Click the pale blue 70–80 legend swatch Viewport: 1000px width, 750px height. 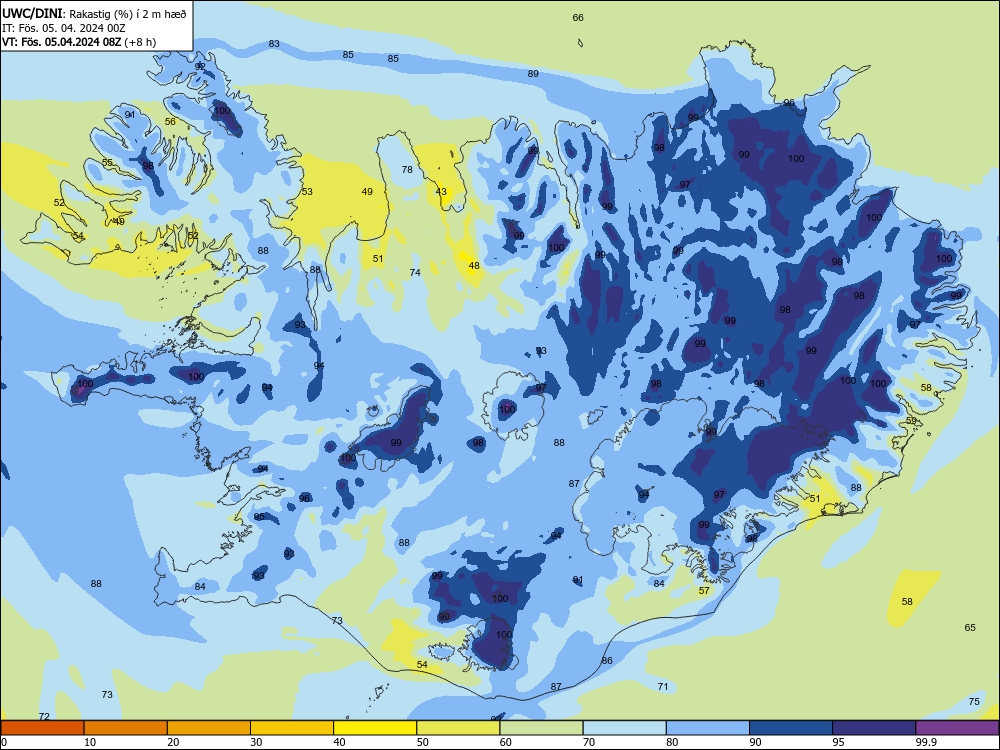coord(625,728)
